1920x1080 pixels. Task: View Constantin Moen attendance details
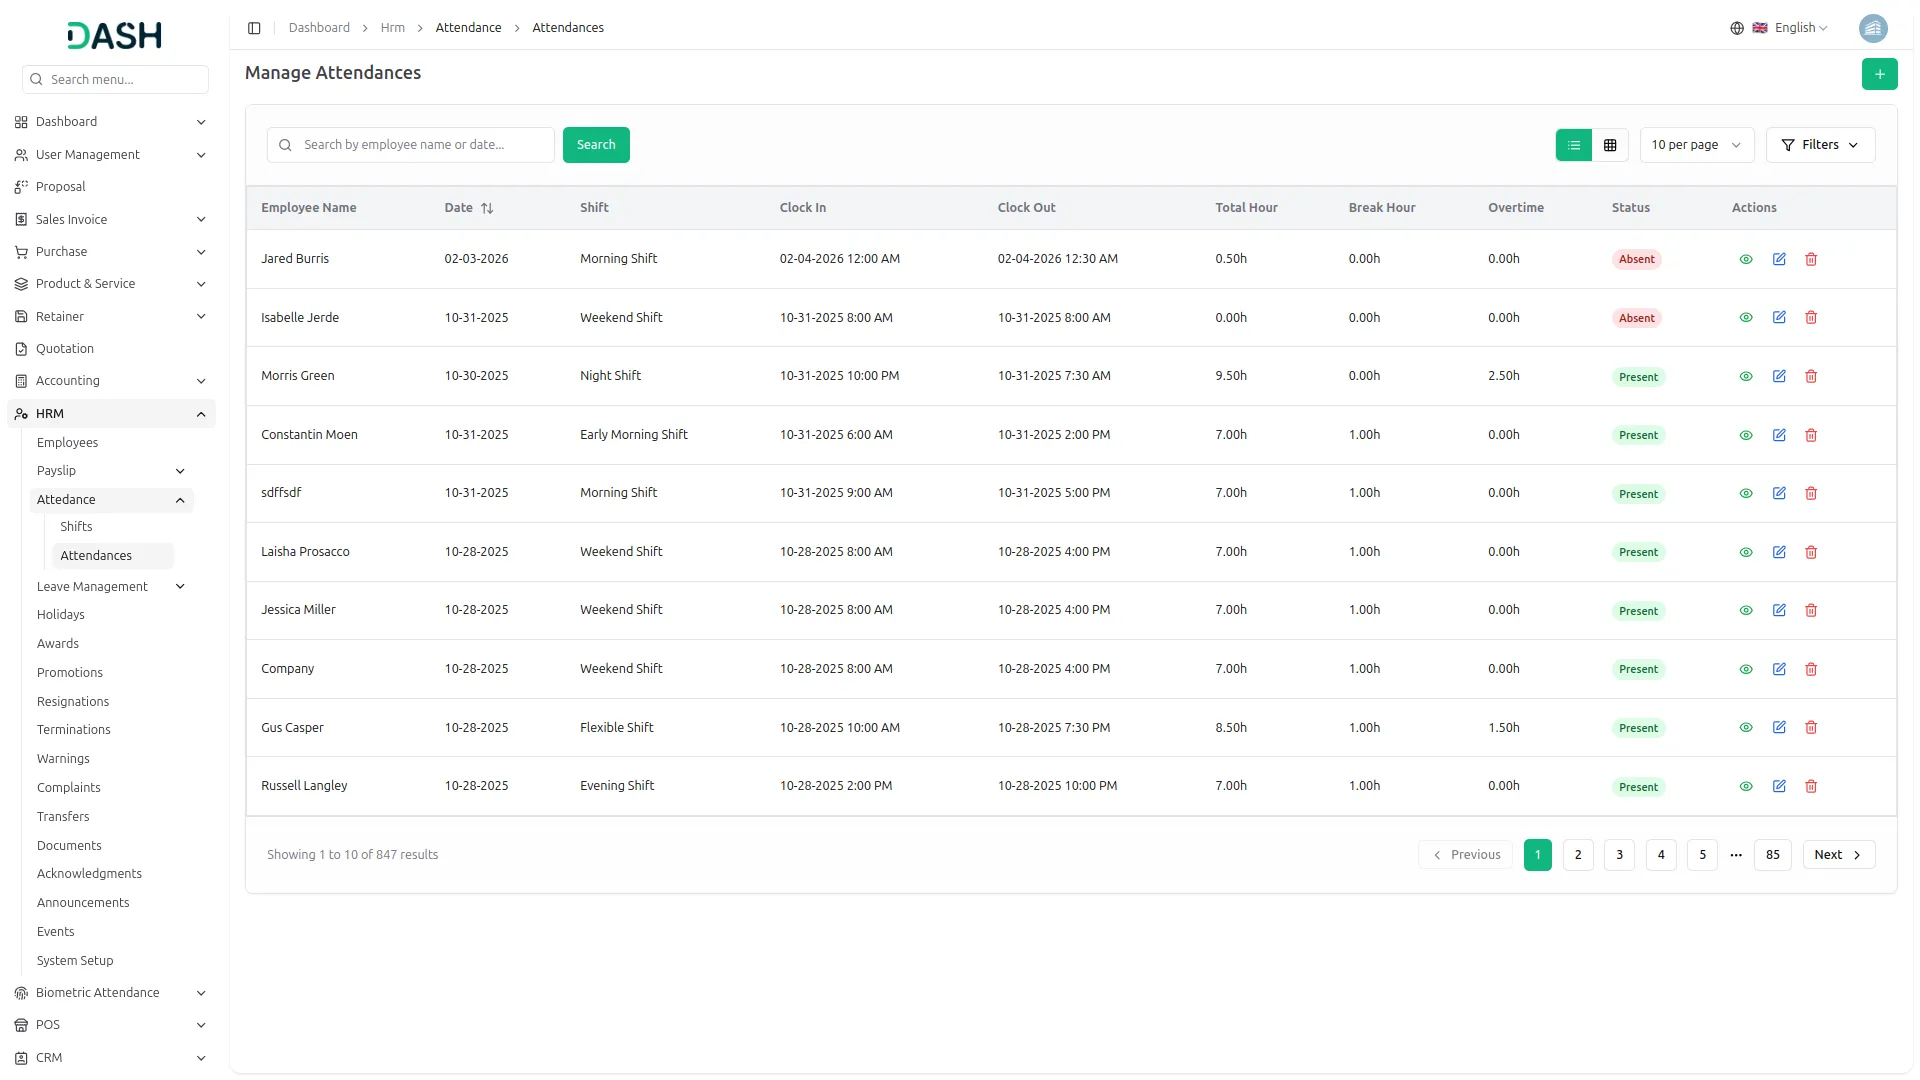pos(1746,435)
